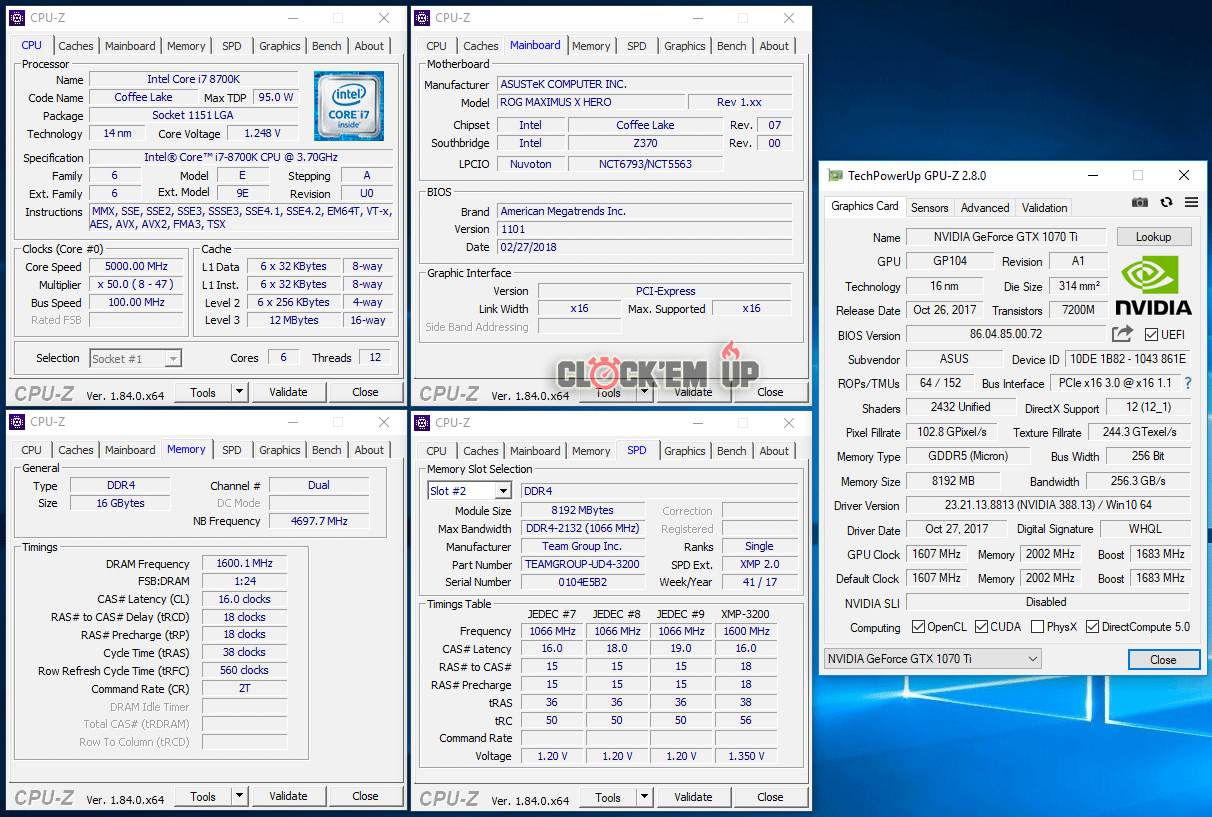Click the GPU-Z screenshot camera icon
Screen dimensions: 1212x817
(1140, 203)
